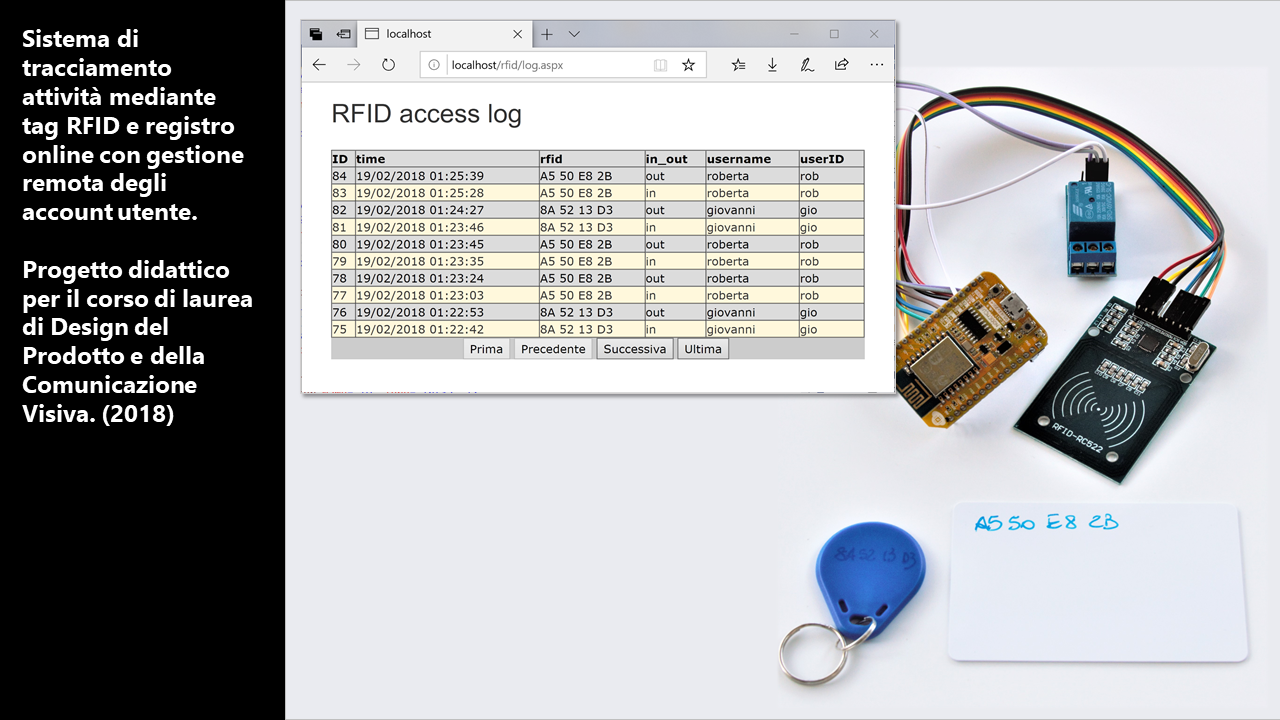Screen dimensions: 1280x720
Task: Set these tabs aside
Action: [x=343, y=34]
